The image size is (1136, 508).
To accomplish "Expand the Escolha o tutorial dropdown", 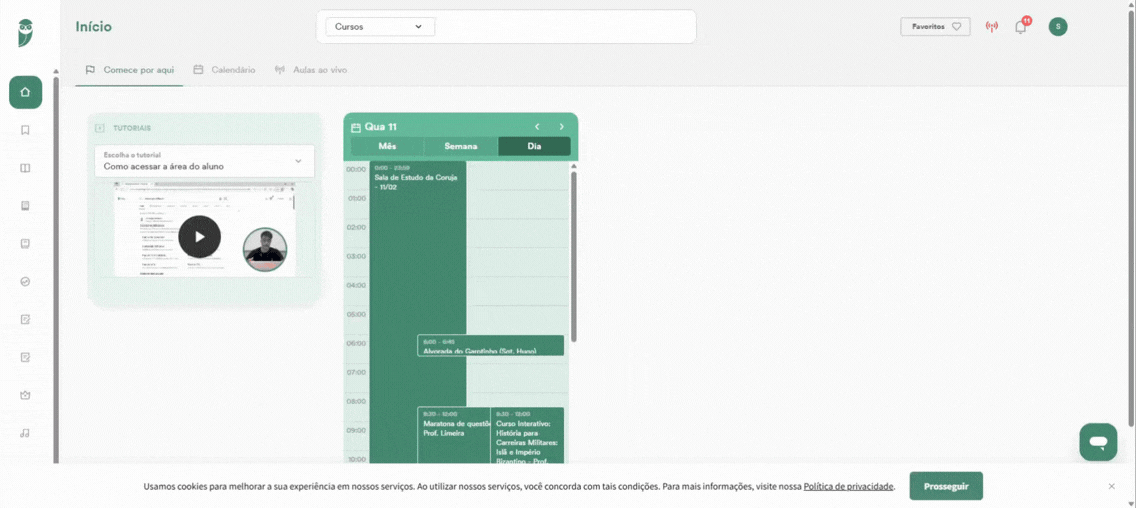I will click(204, 161).
